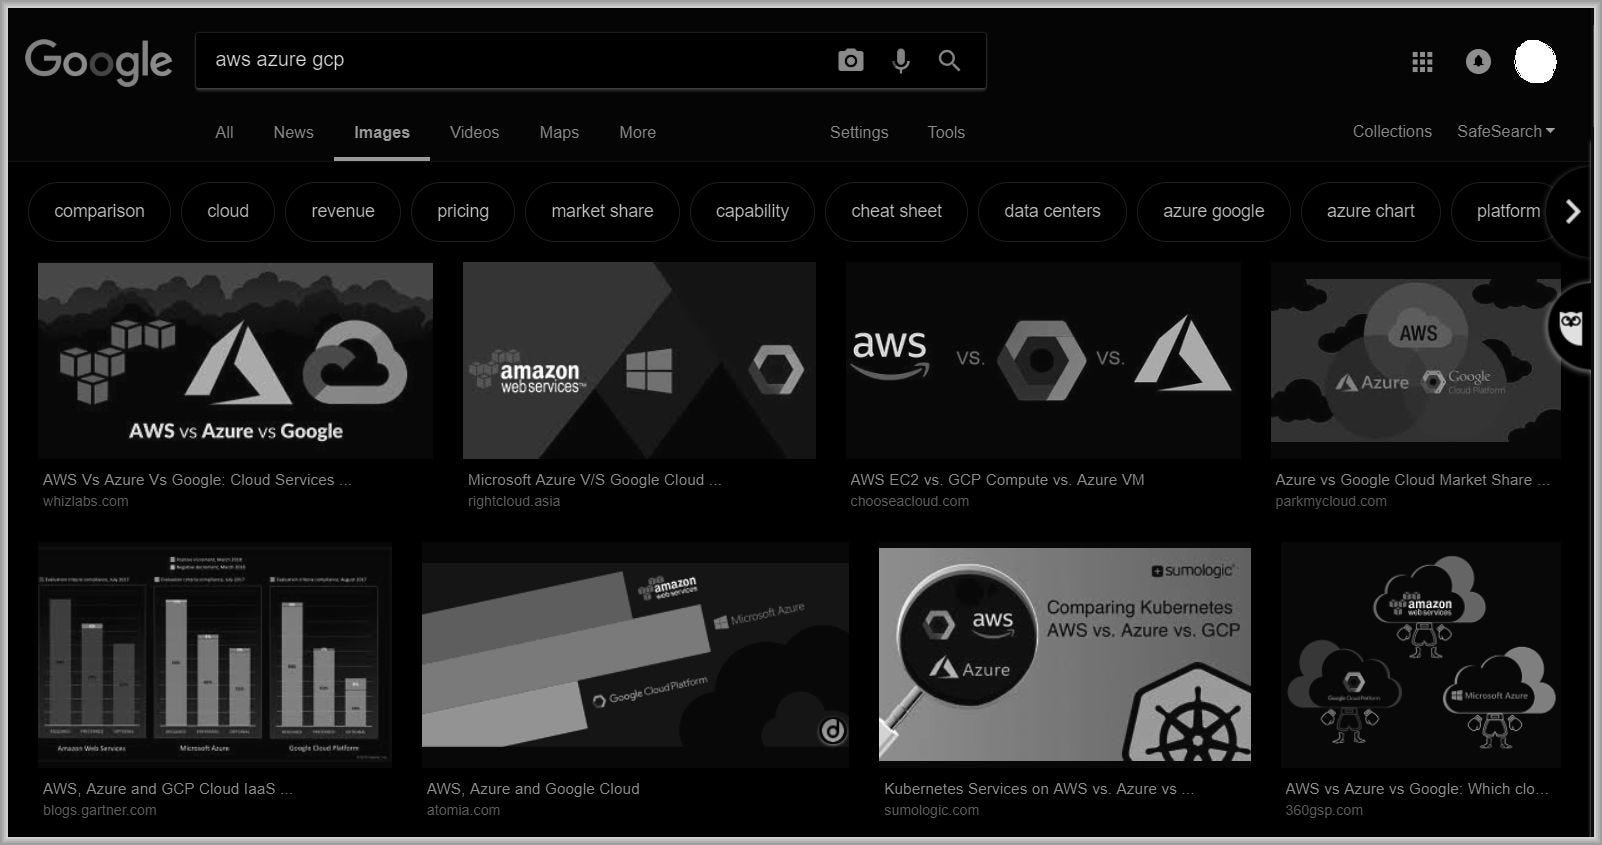Viewport: 1602px width, 845px height.
Task: Open search Tools
Action: pyautogui.click(x=946, y=132)
